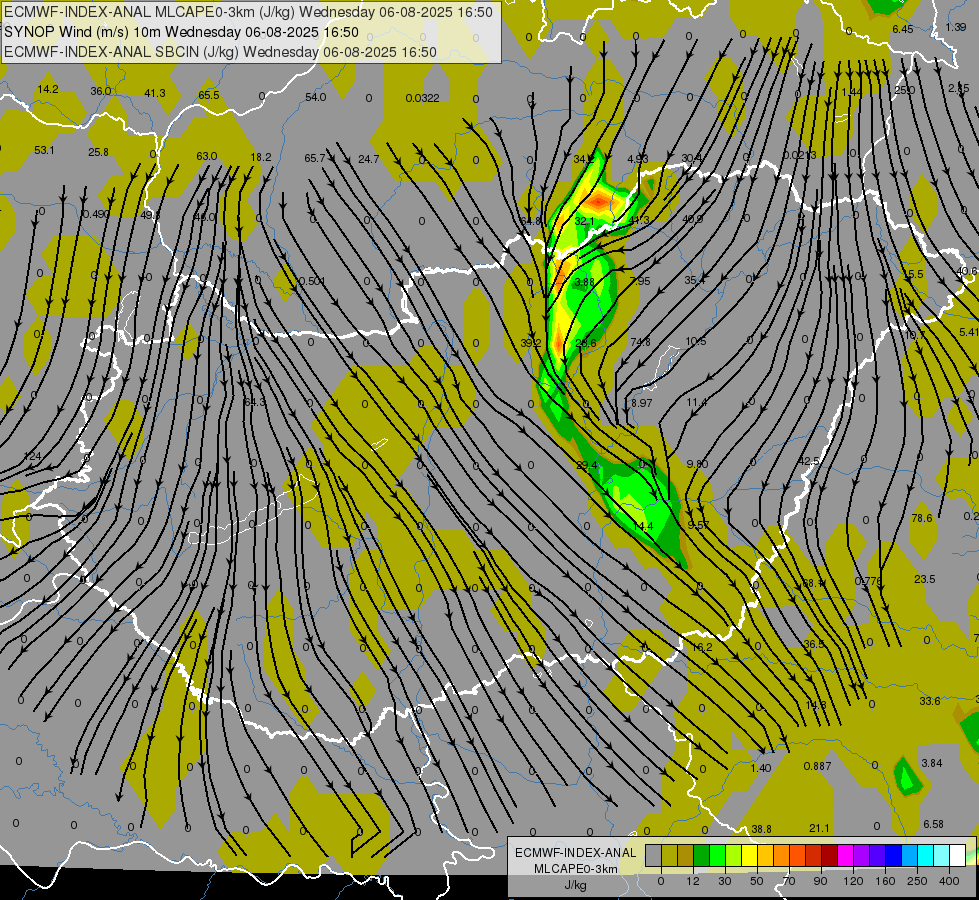Click the map value 53.1
The width and height of the screenshot is (979, 900).
(x=44, y=150)
